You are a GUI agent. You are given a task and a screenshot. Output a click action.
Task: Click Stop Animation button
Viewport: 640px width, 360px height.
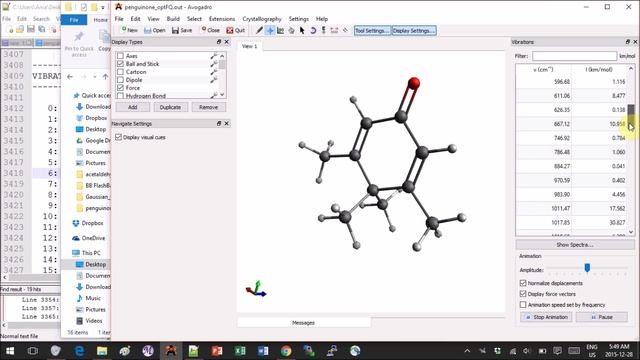(x=546, y=317)
